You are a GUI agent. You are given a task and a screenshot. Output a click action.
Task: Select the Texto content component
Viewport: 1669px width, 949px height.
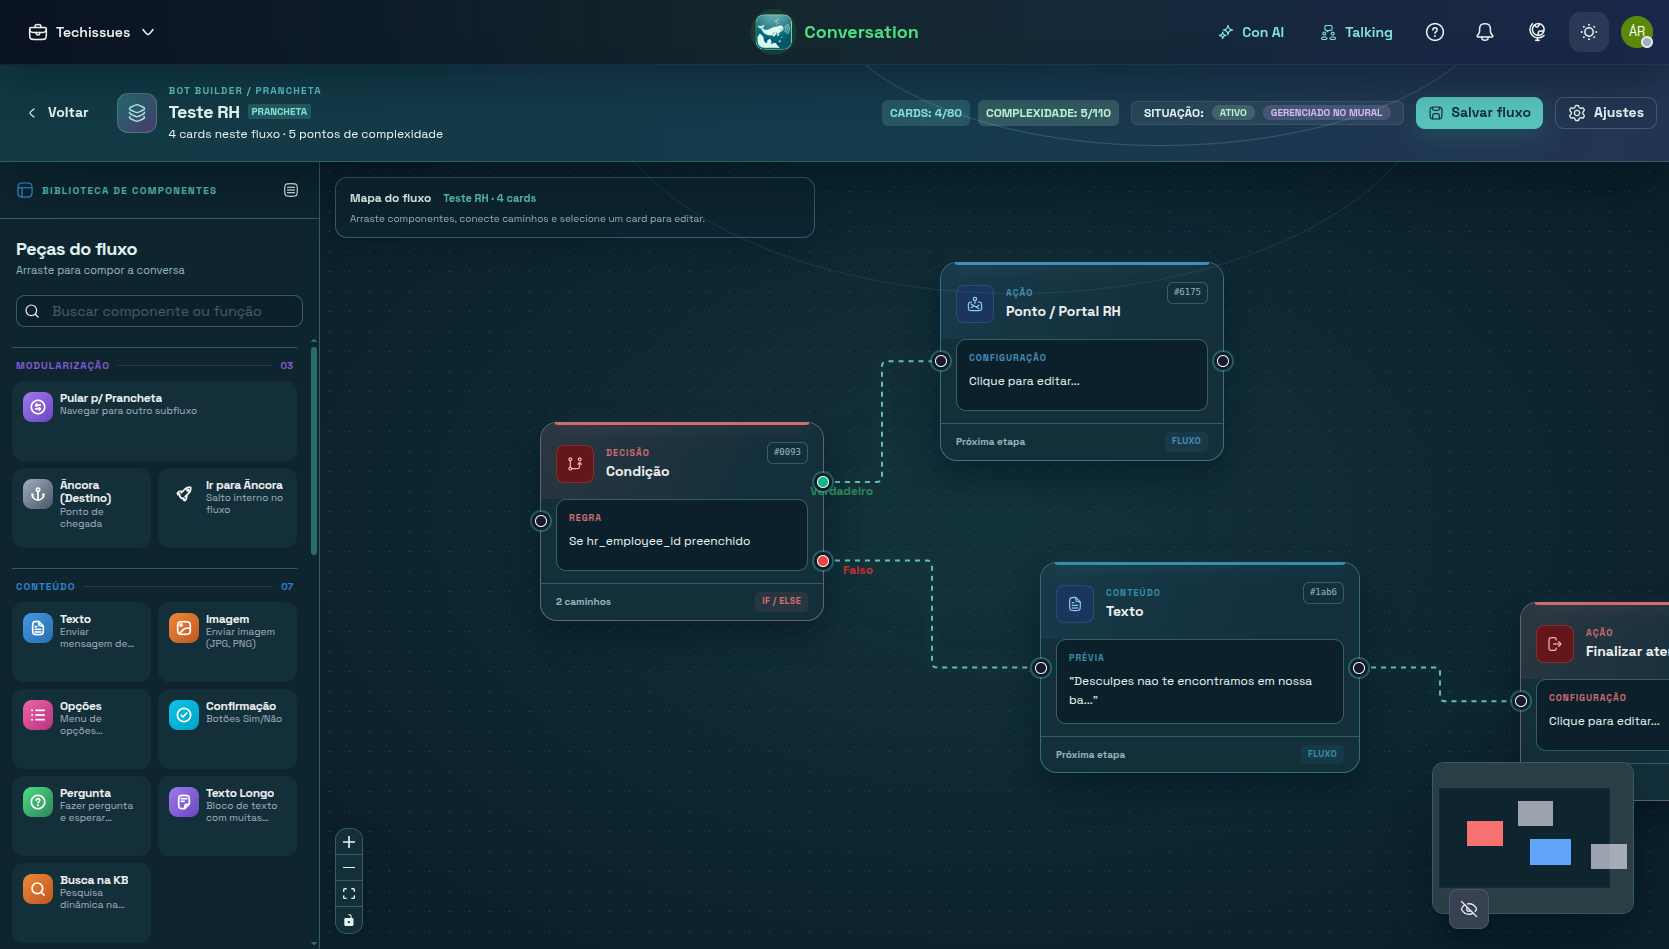tap(81, 642)
